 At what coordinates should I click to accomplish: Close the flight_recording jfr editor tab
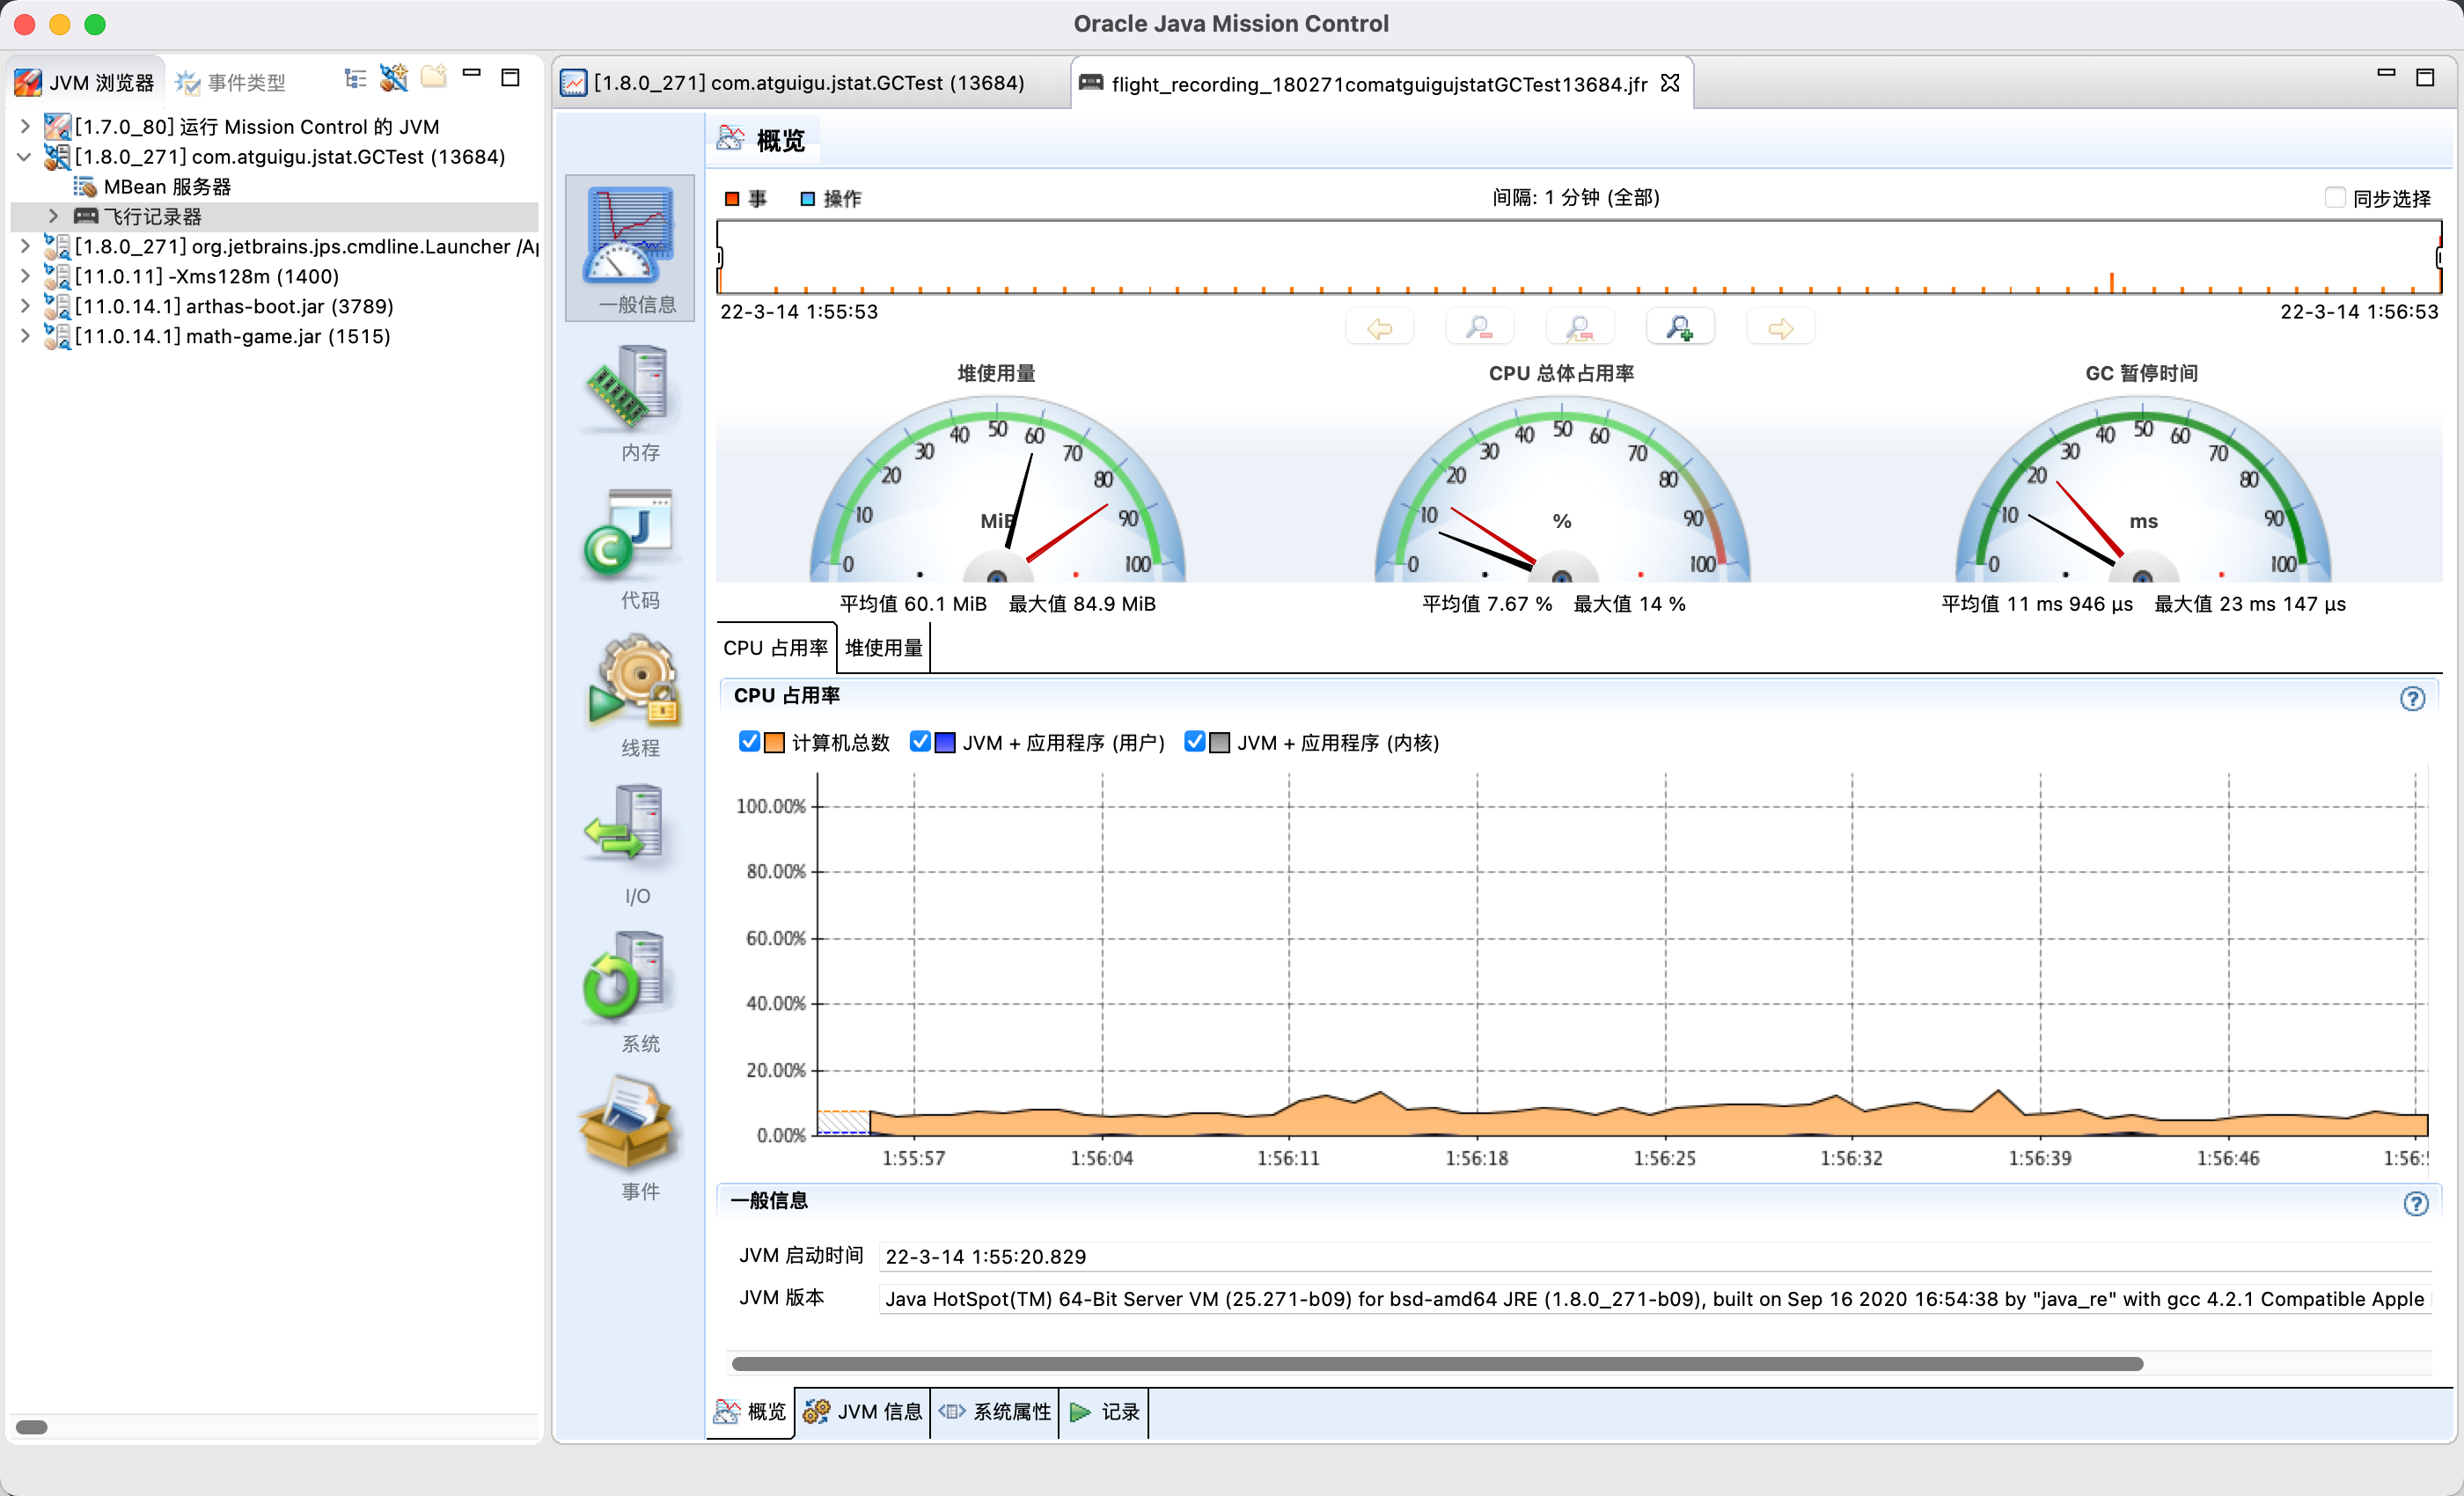(1670, 83)
